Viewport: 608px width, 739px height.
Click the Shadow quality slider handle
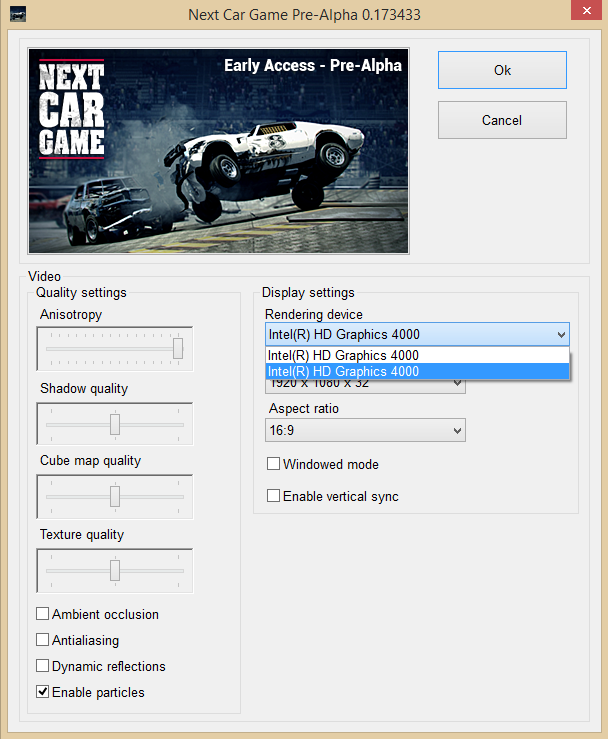pyautogui.click(x=115, y=424)
